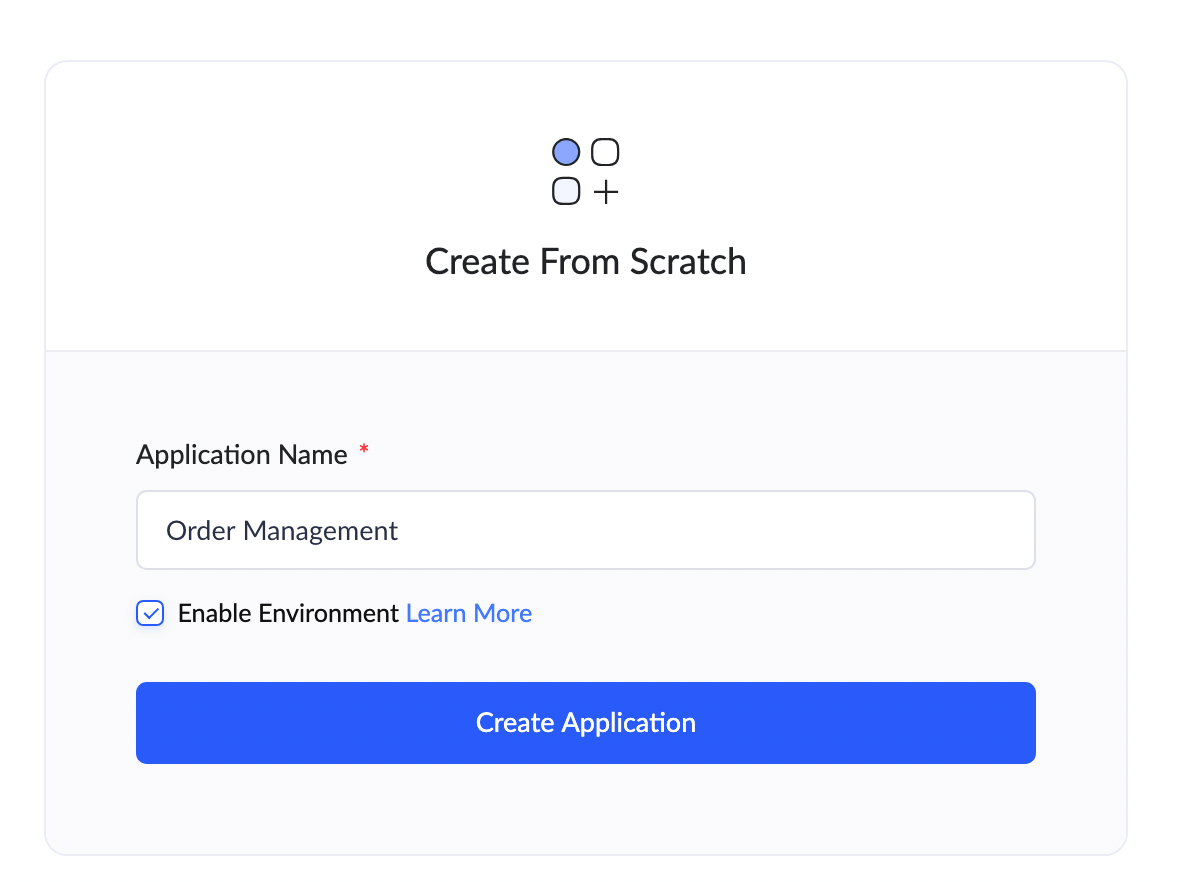Click the white header background beside the scratch icon
Viewport: 1198px width, 882px height.
pyautogui.click(x=840, y=172)
